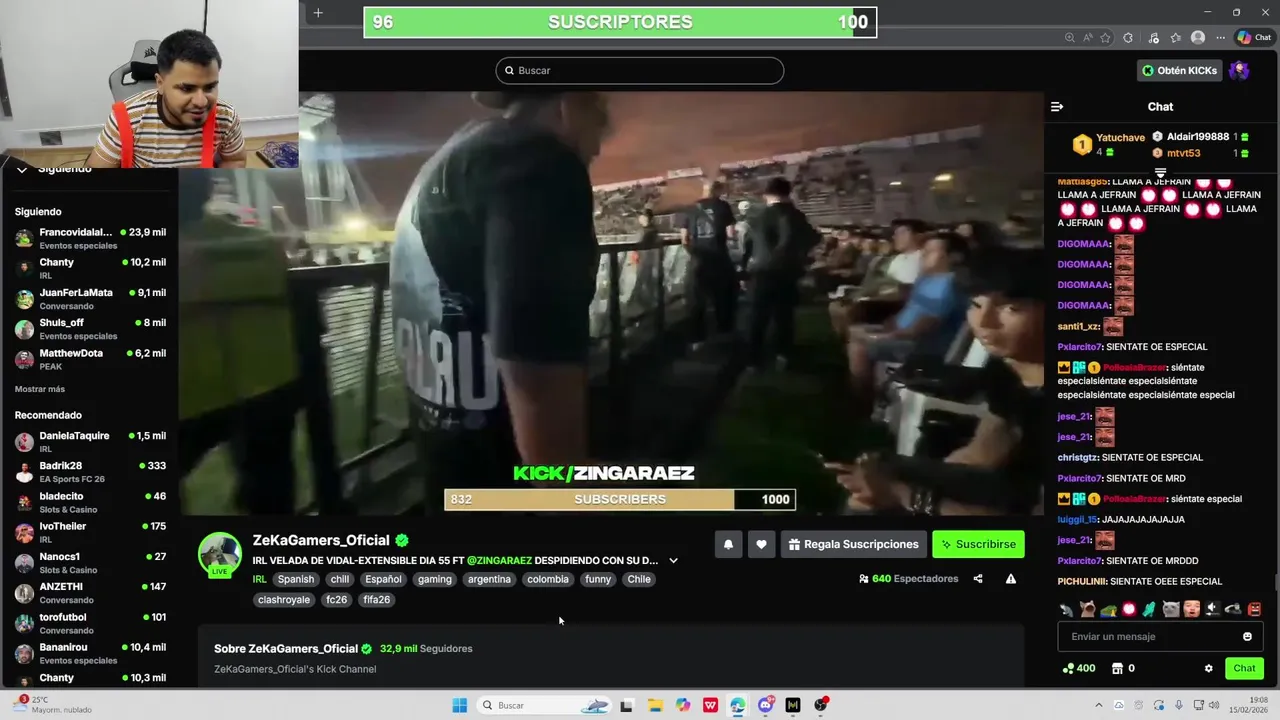
Task: Click the share icon beside Espectadores
Action: [978, 579]
